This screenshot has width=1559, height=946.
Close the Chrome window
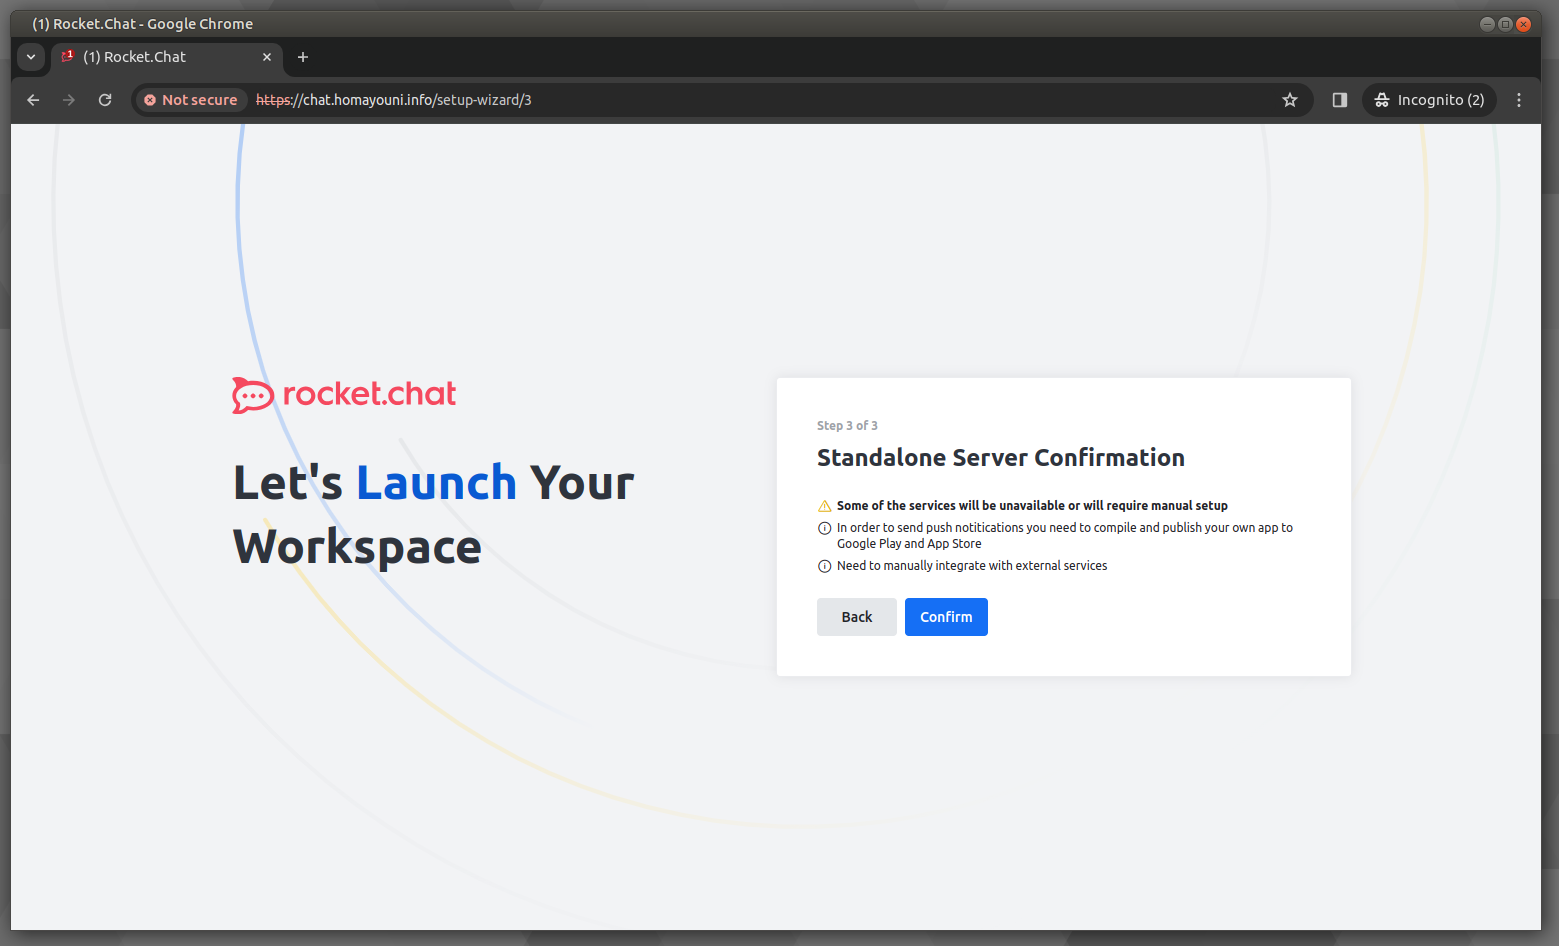[x=1523, y=24]
